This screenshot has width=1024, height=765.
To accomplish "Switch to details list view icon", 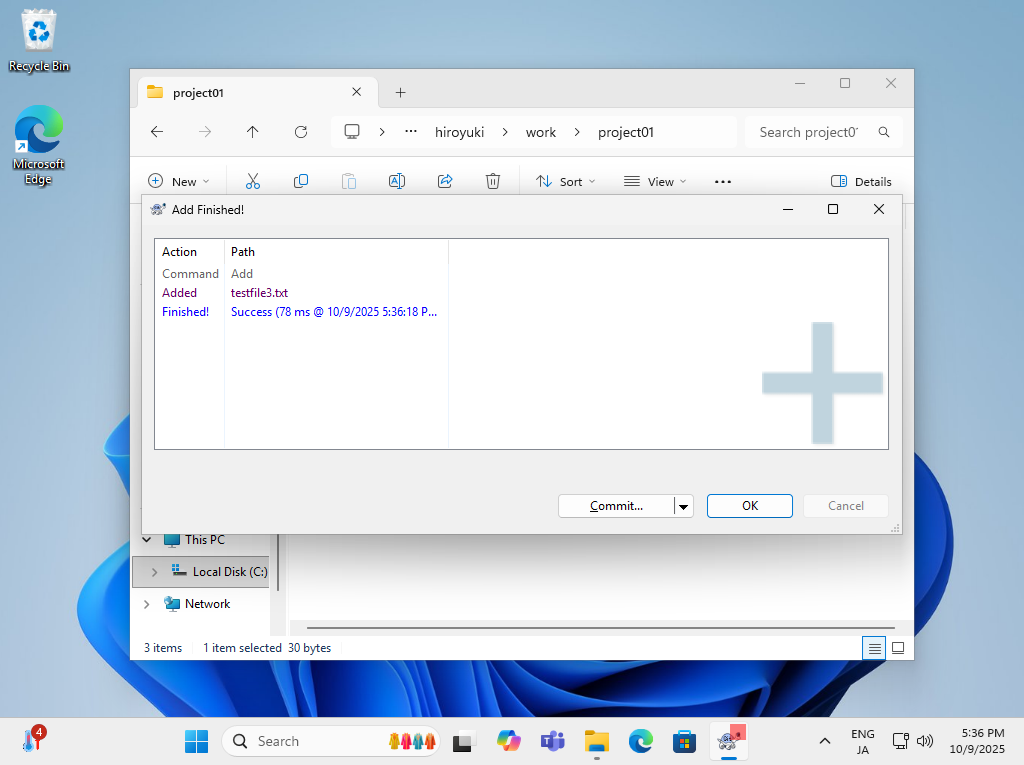I will tap(875, 648).
